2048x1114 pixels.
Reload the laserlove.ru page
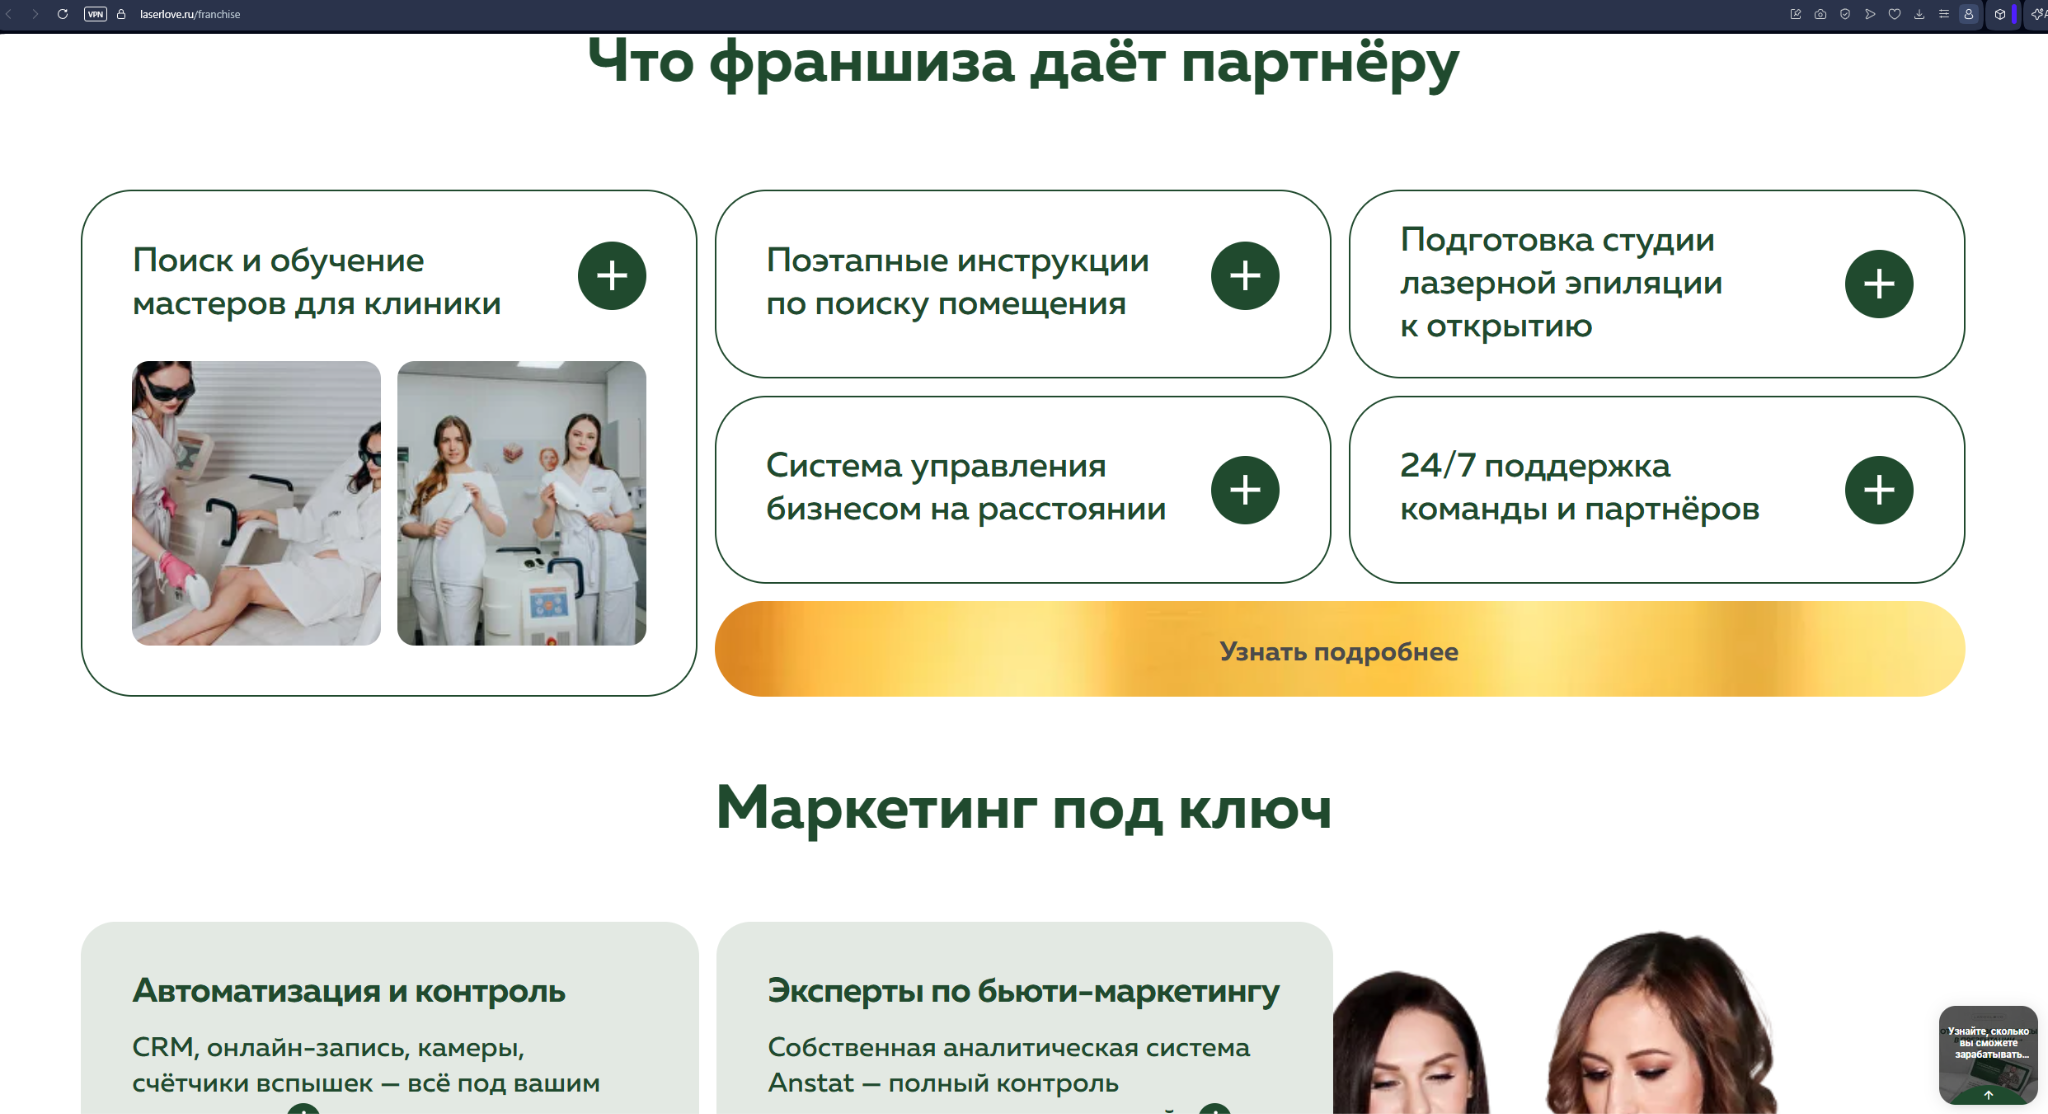click(62, 14)
